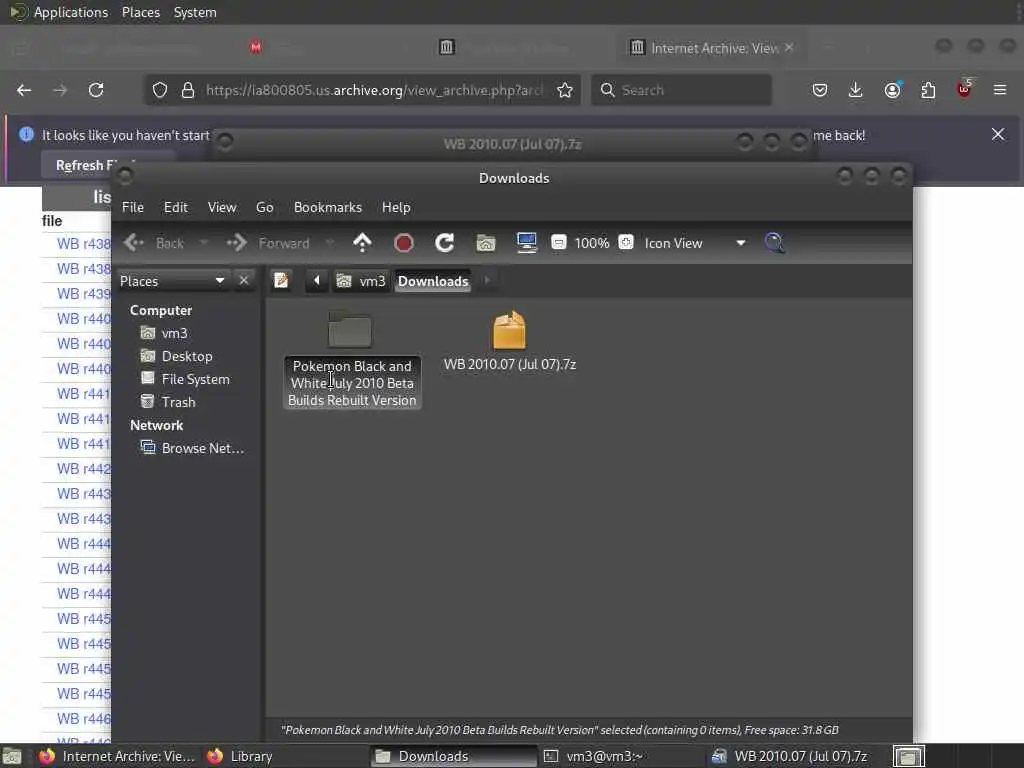Click the uBlock Origin extension icon
This screenshot has width=1024, height=768.
[964, 89]
